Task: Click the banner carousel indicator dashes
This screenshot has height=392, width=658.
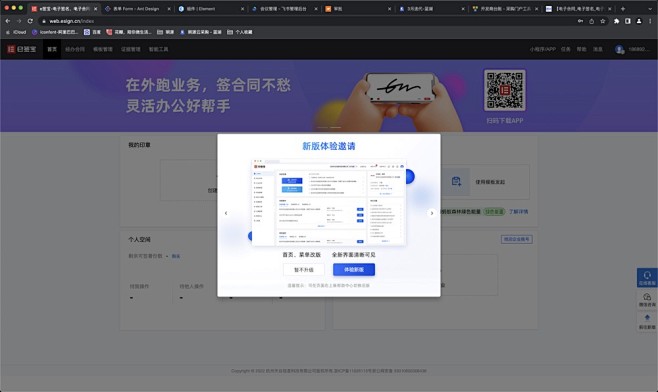Action: coord(329,127)
